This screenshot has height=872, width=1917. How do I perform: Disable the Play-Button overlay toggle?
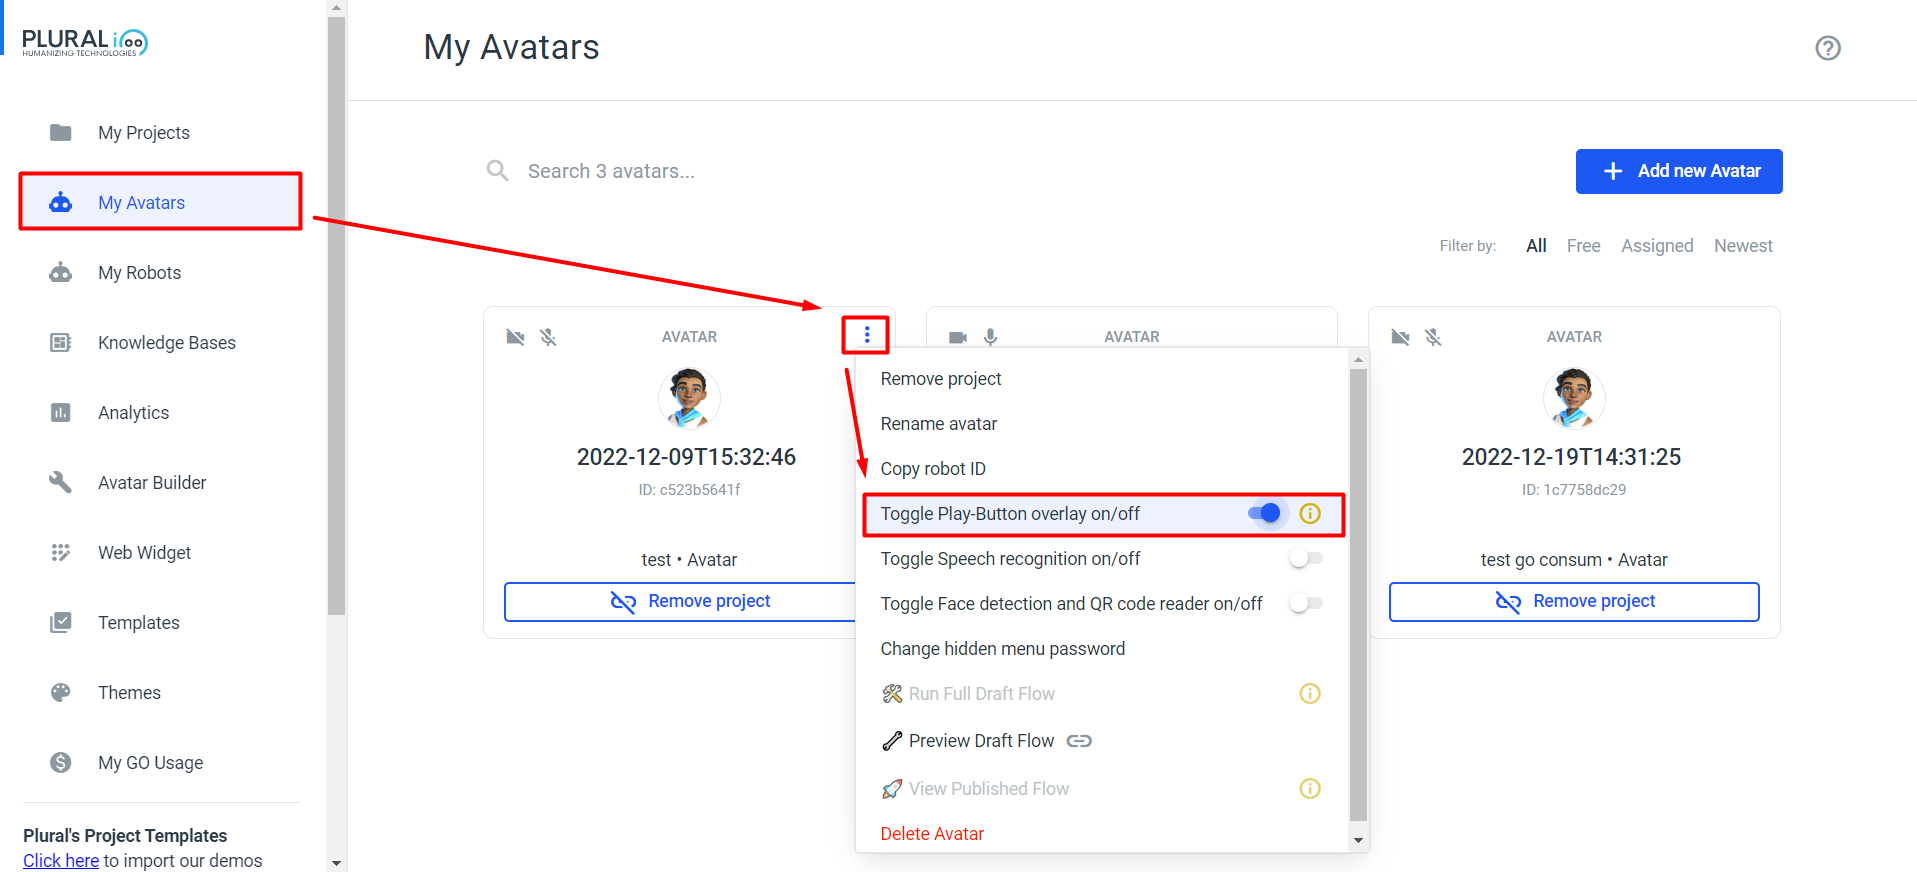click(x=1264, y=514)
